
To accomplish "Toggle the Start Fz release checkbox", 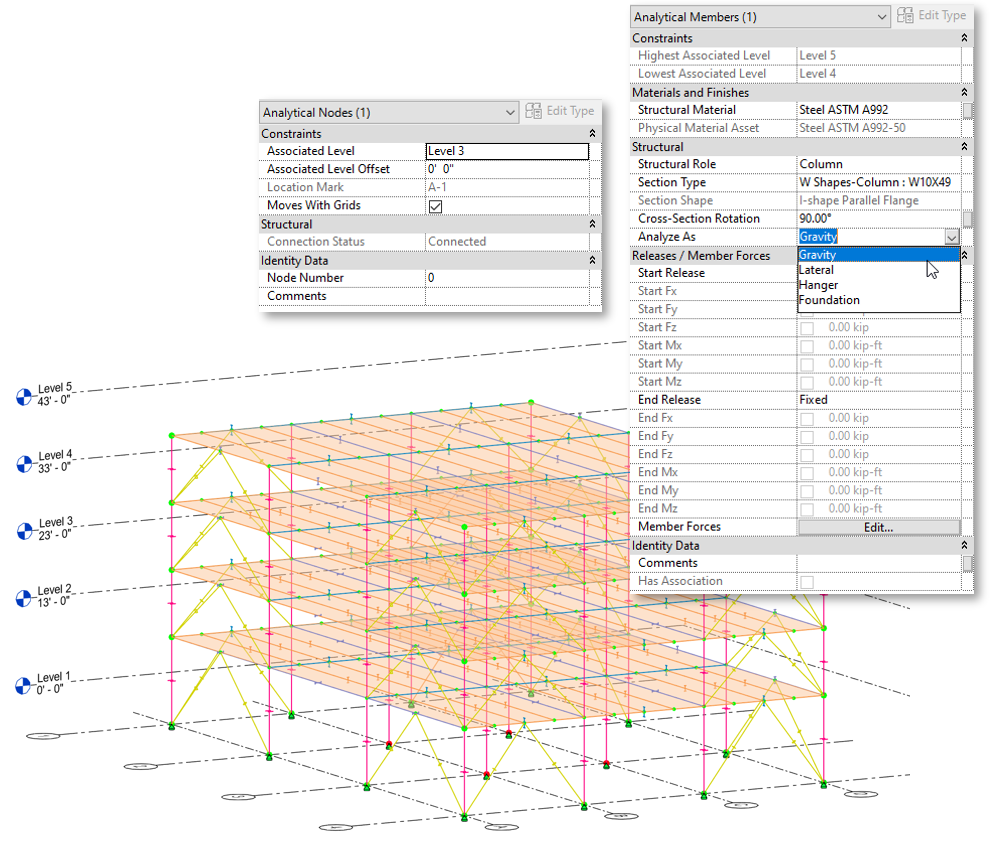I will click(x=807, y=328).
